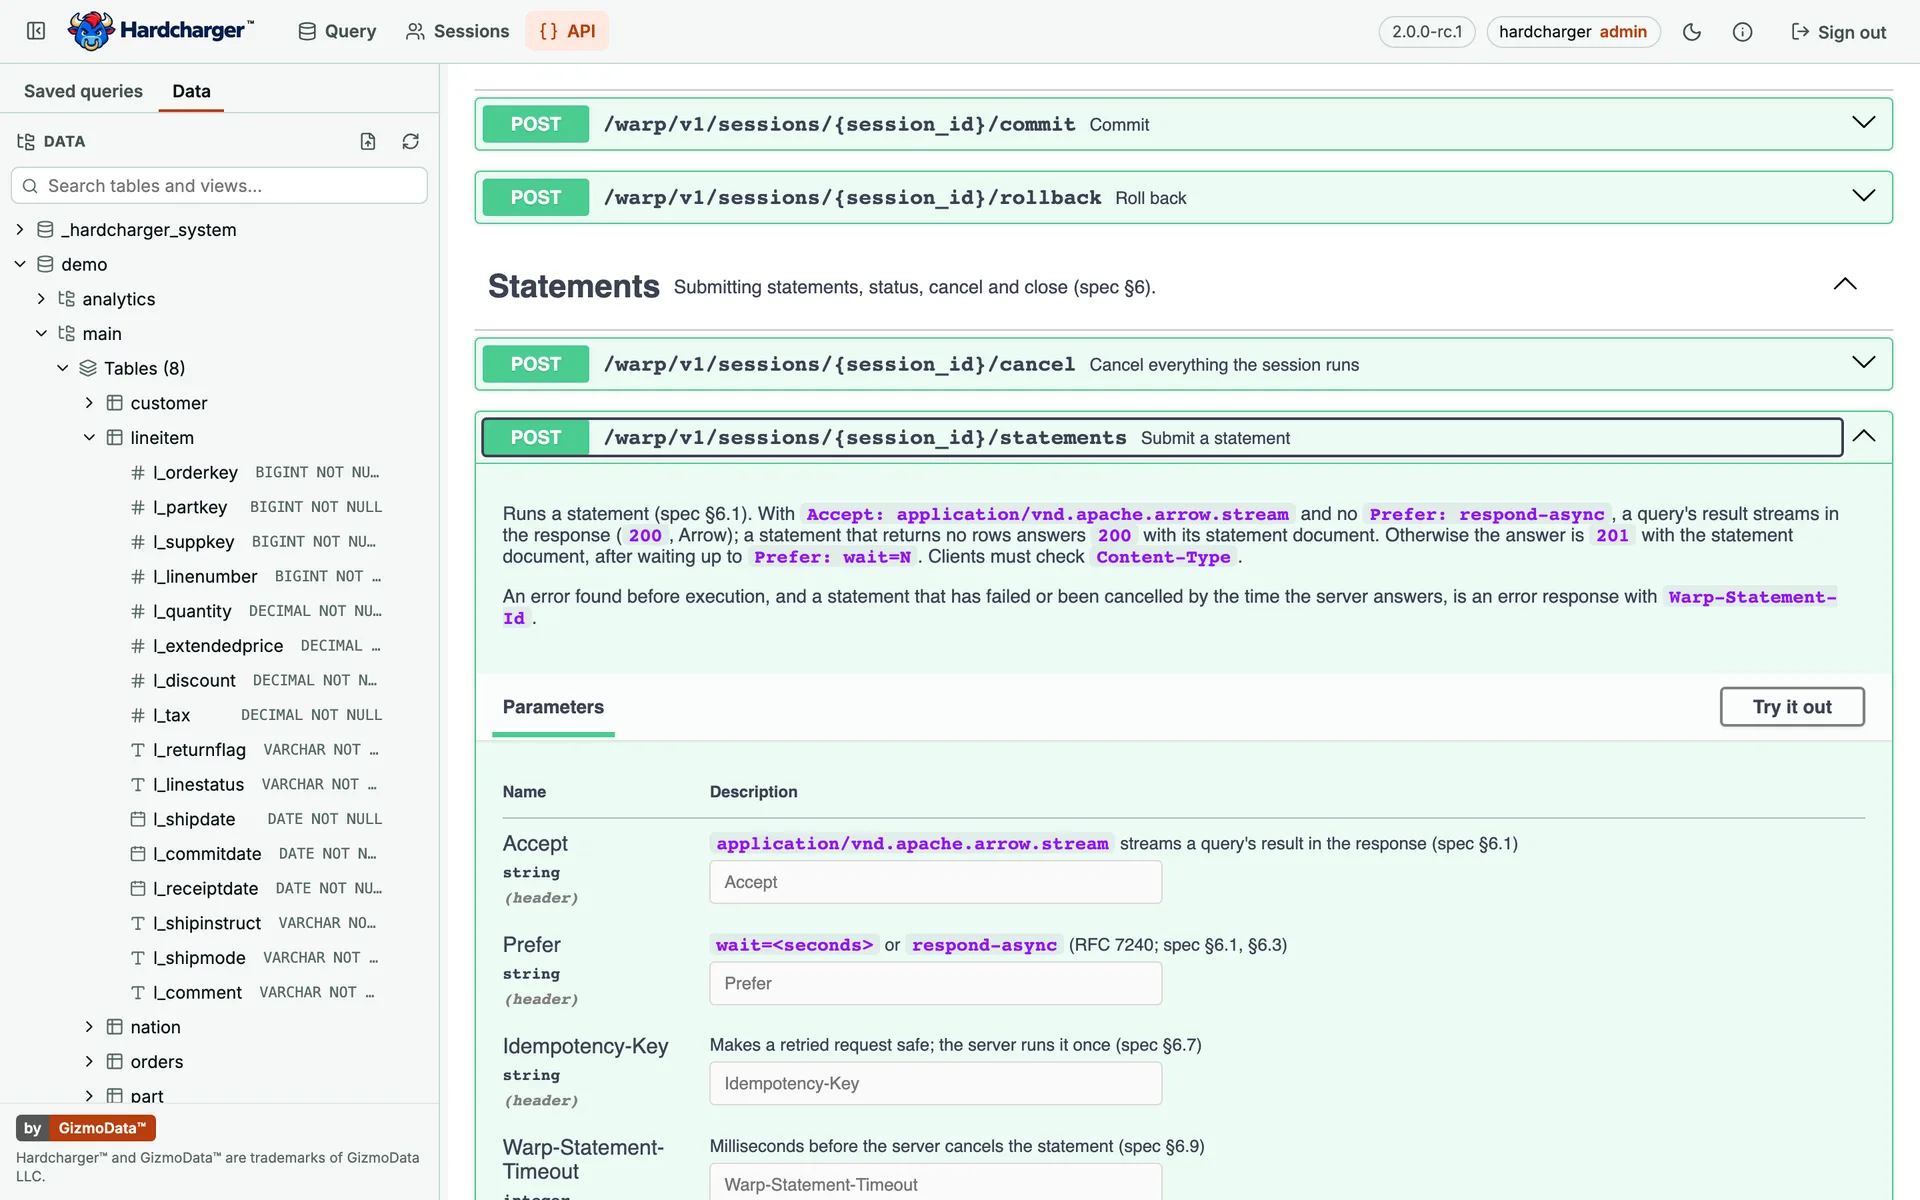Collapse the Statements section
The height and width of the screenshot is (1200, 1920).
point(1845,285)
